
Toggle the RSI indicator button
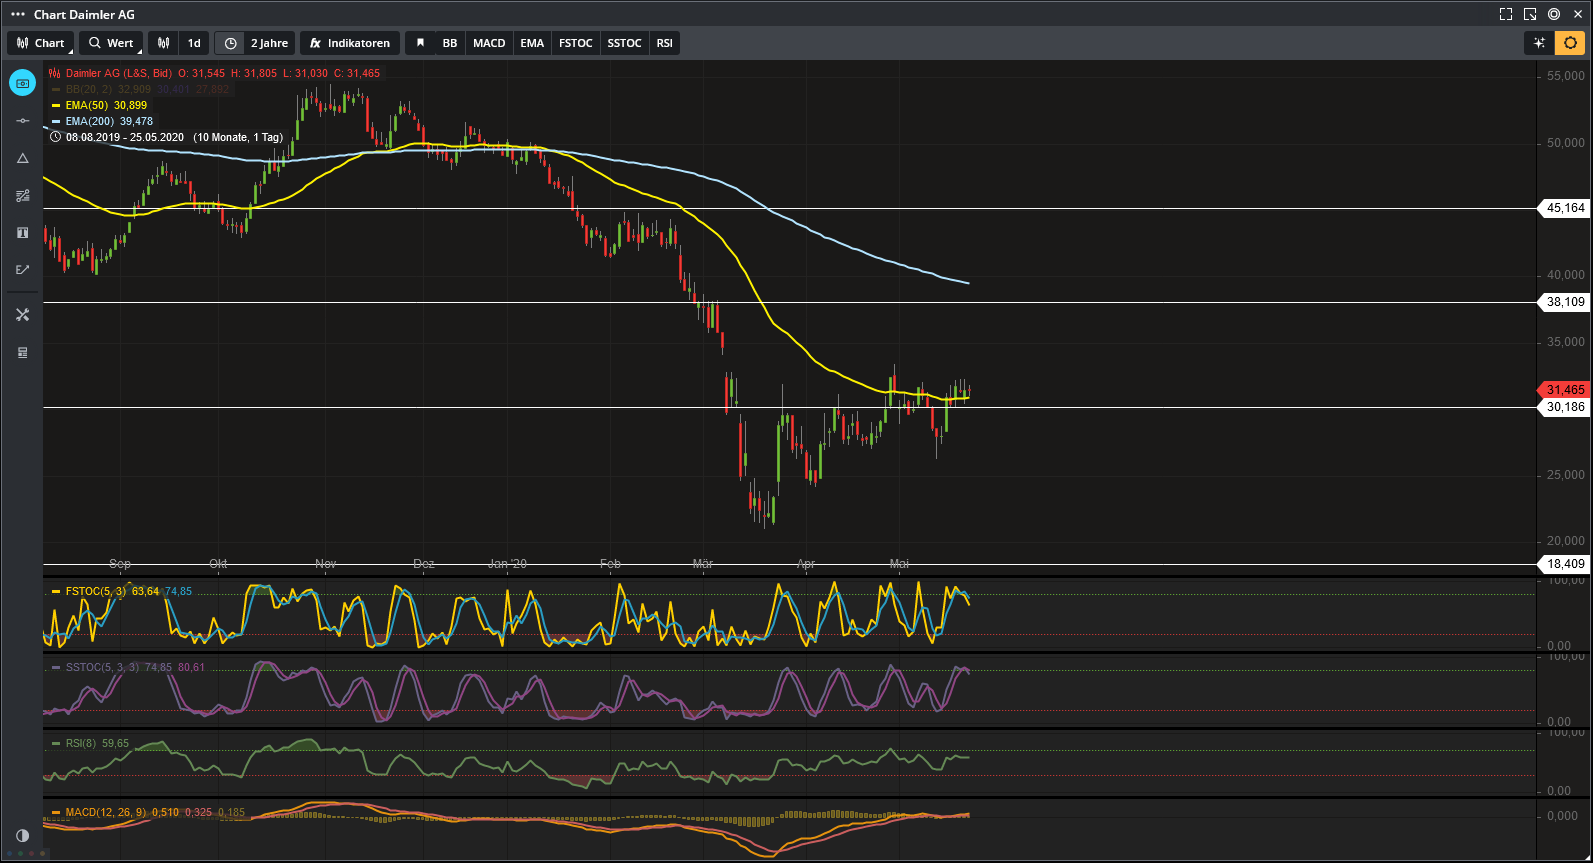pyautogui.click(x=664, y=43)
